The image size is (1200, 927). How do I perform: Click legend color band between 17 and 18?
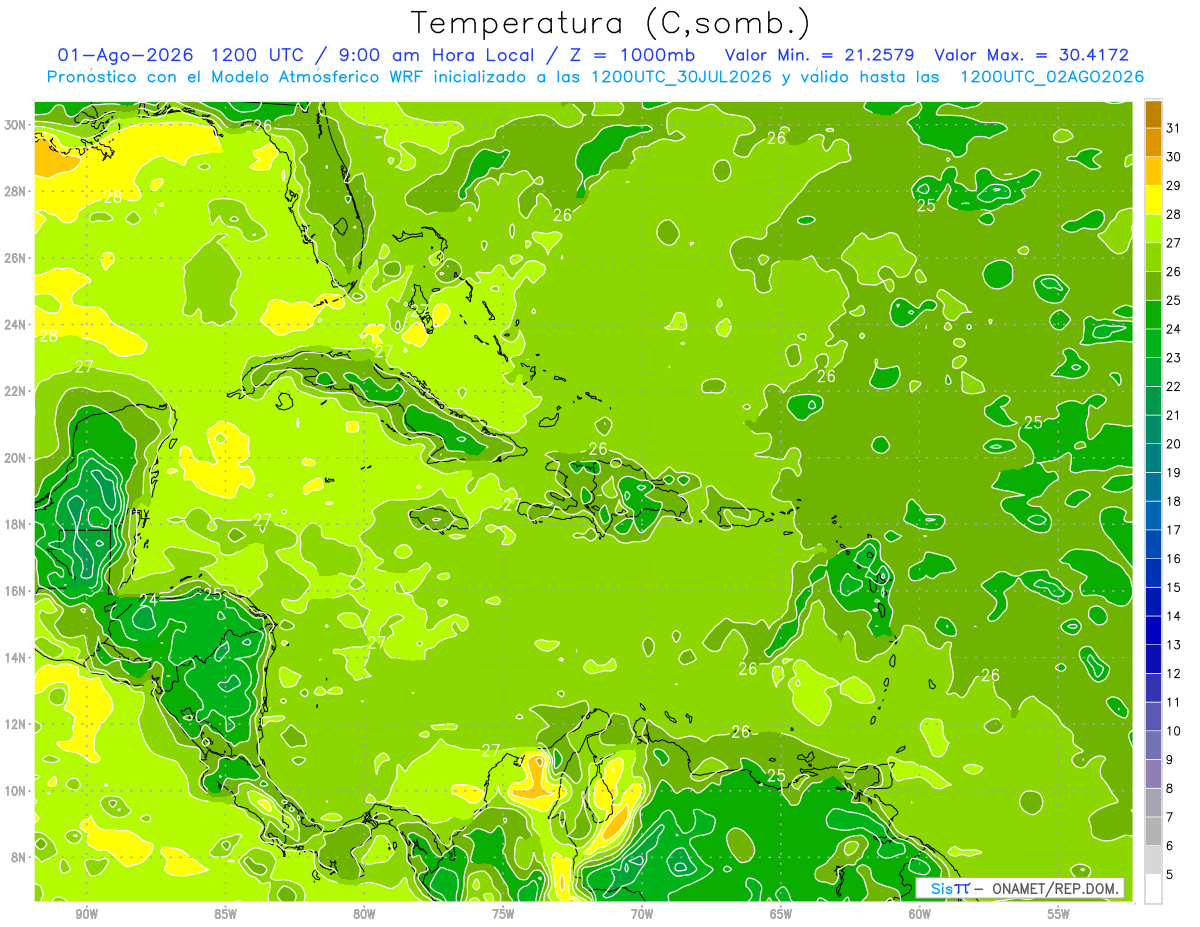[1153, 516]
